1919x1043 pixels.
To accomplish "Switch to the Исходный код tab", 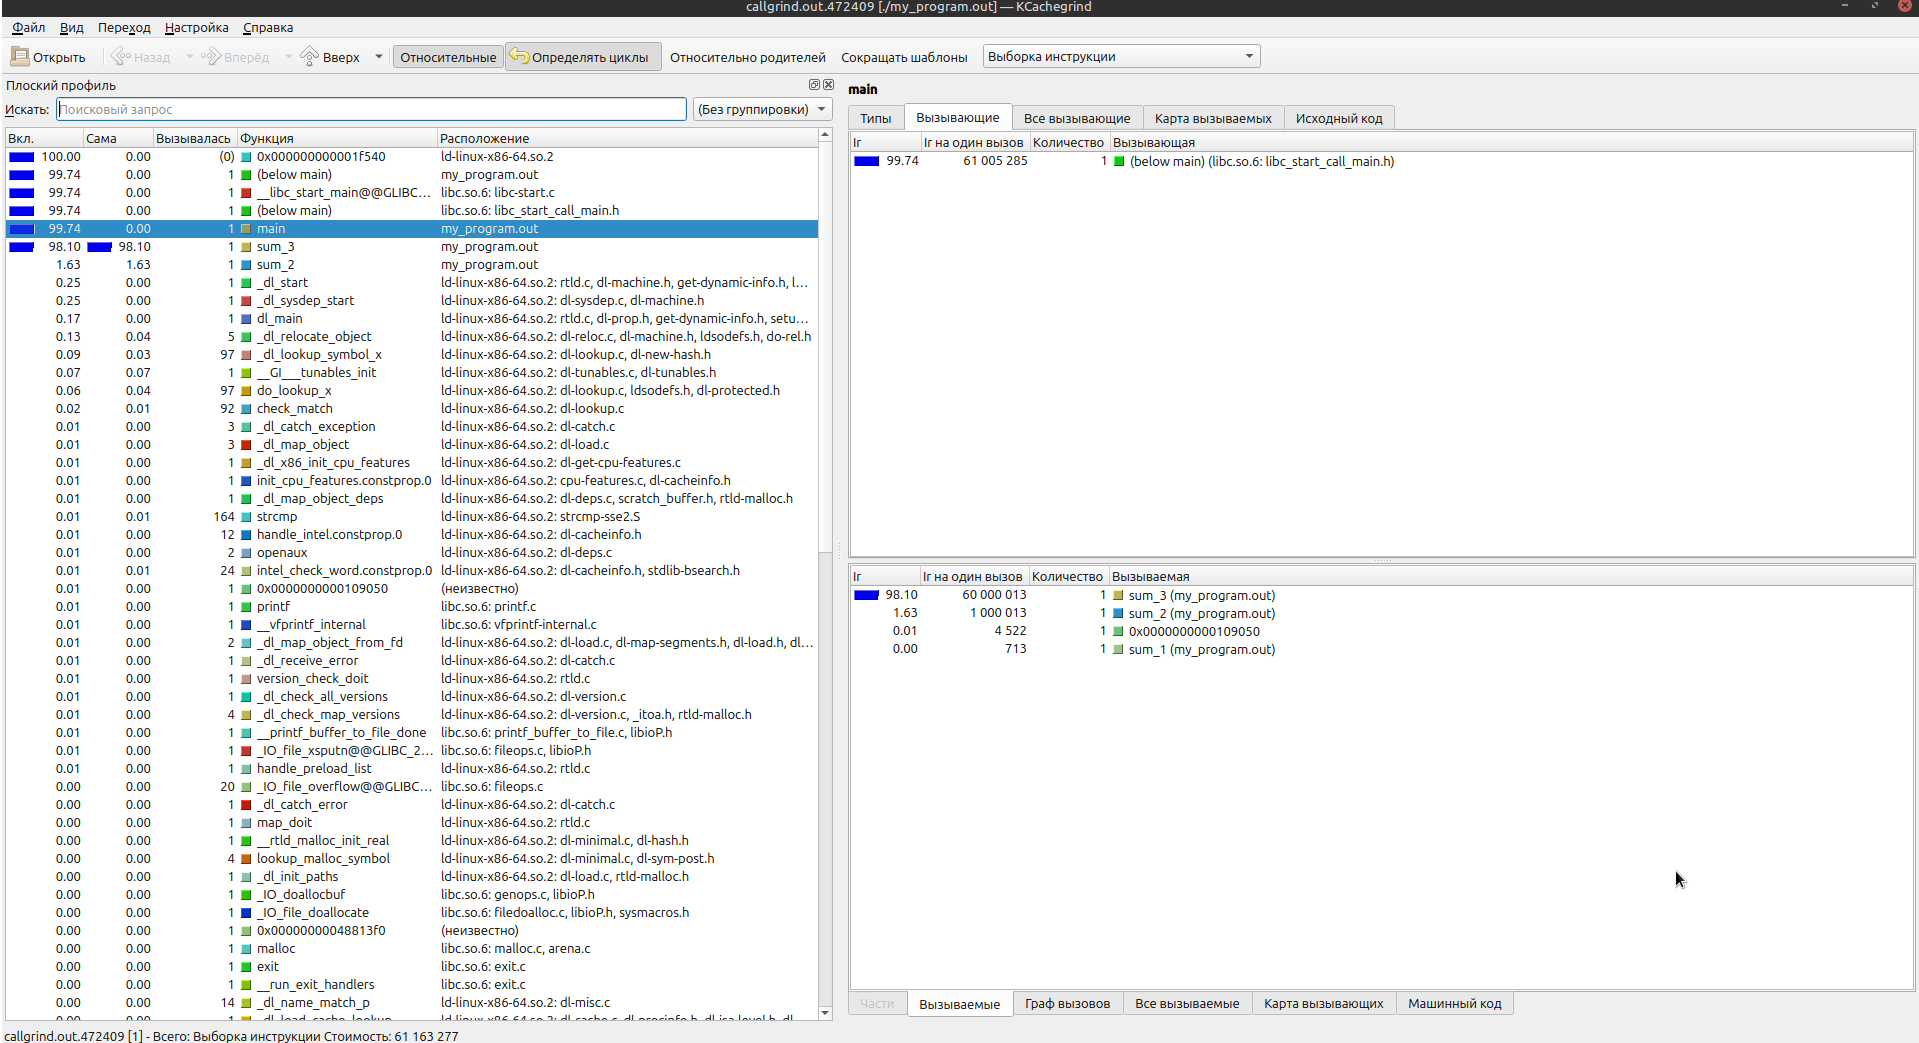I will click(1338, 119).
